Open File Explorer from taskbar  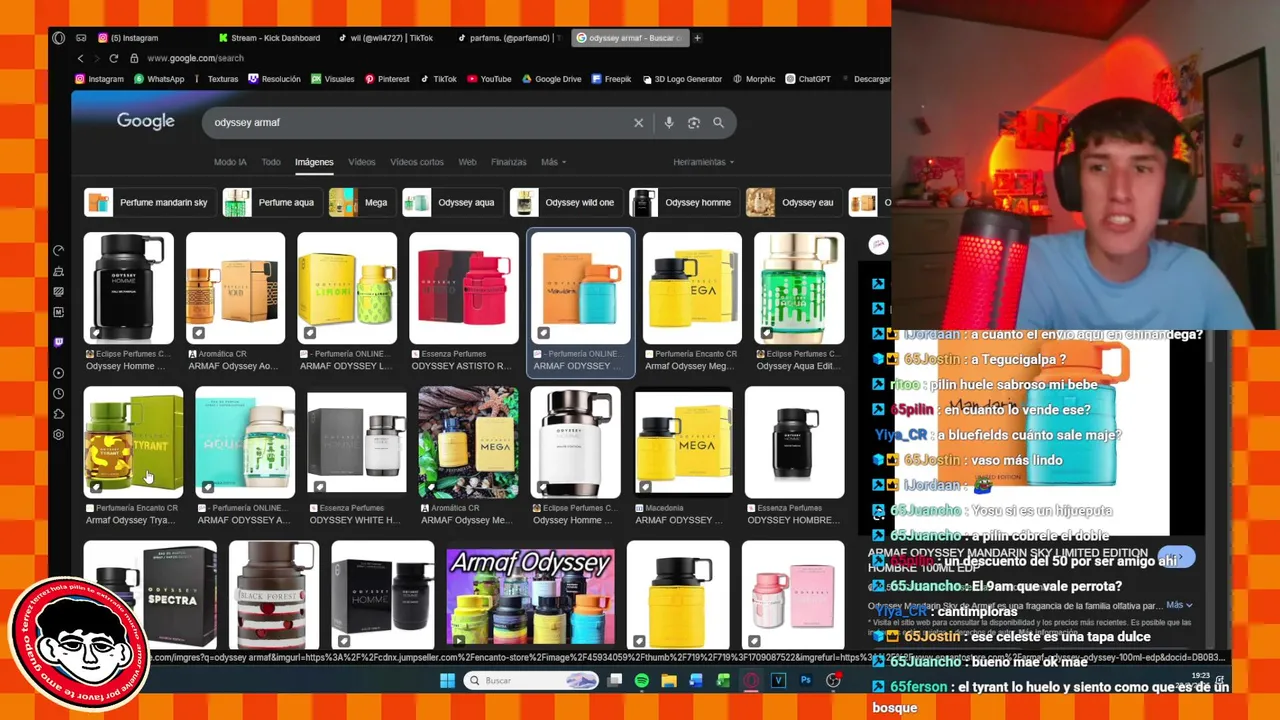(668, 681)
